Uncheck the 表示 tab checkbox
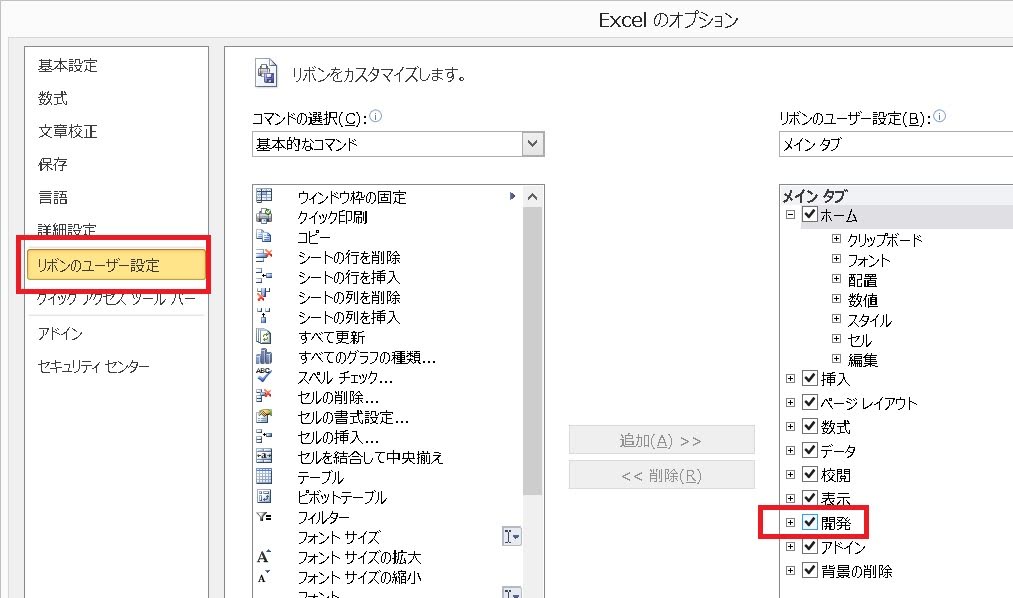The width and height of the screenshot is (1013, 598). tap(809, 497)
